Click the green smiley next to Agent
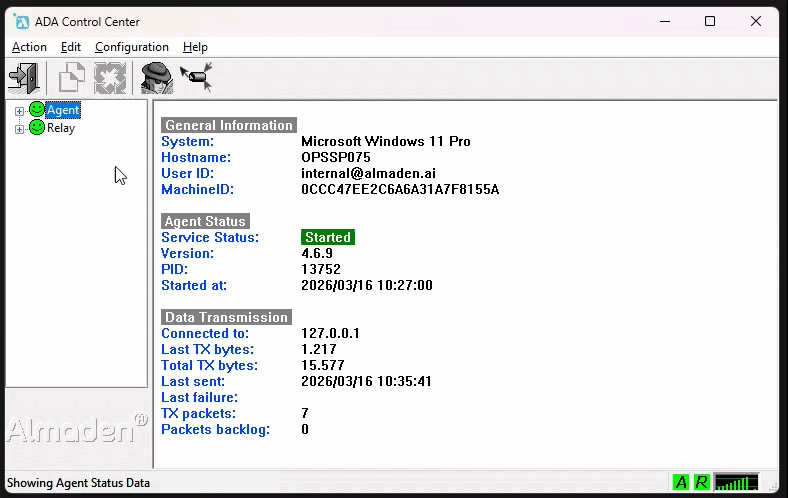 point(37,109)
